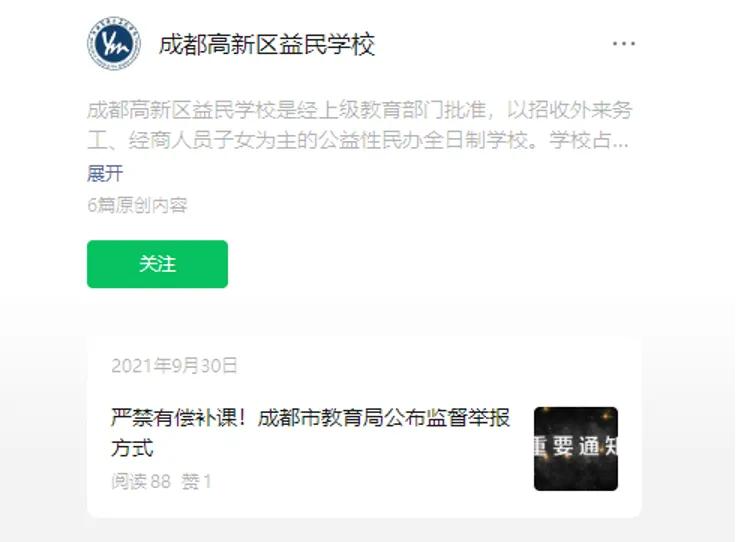Click the 方式 second title line
The image size is (736, 542).
click(x=132, y=448)
